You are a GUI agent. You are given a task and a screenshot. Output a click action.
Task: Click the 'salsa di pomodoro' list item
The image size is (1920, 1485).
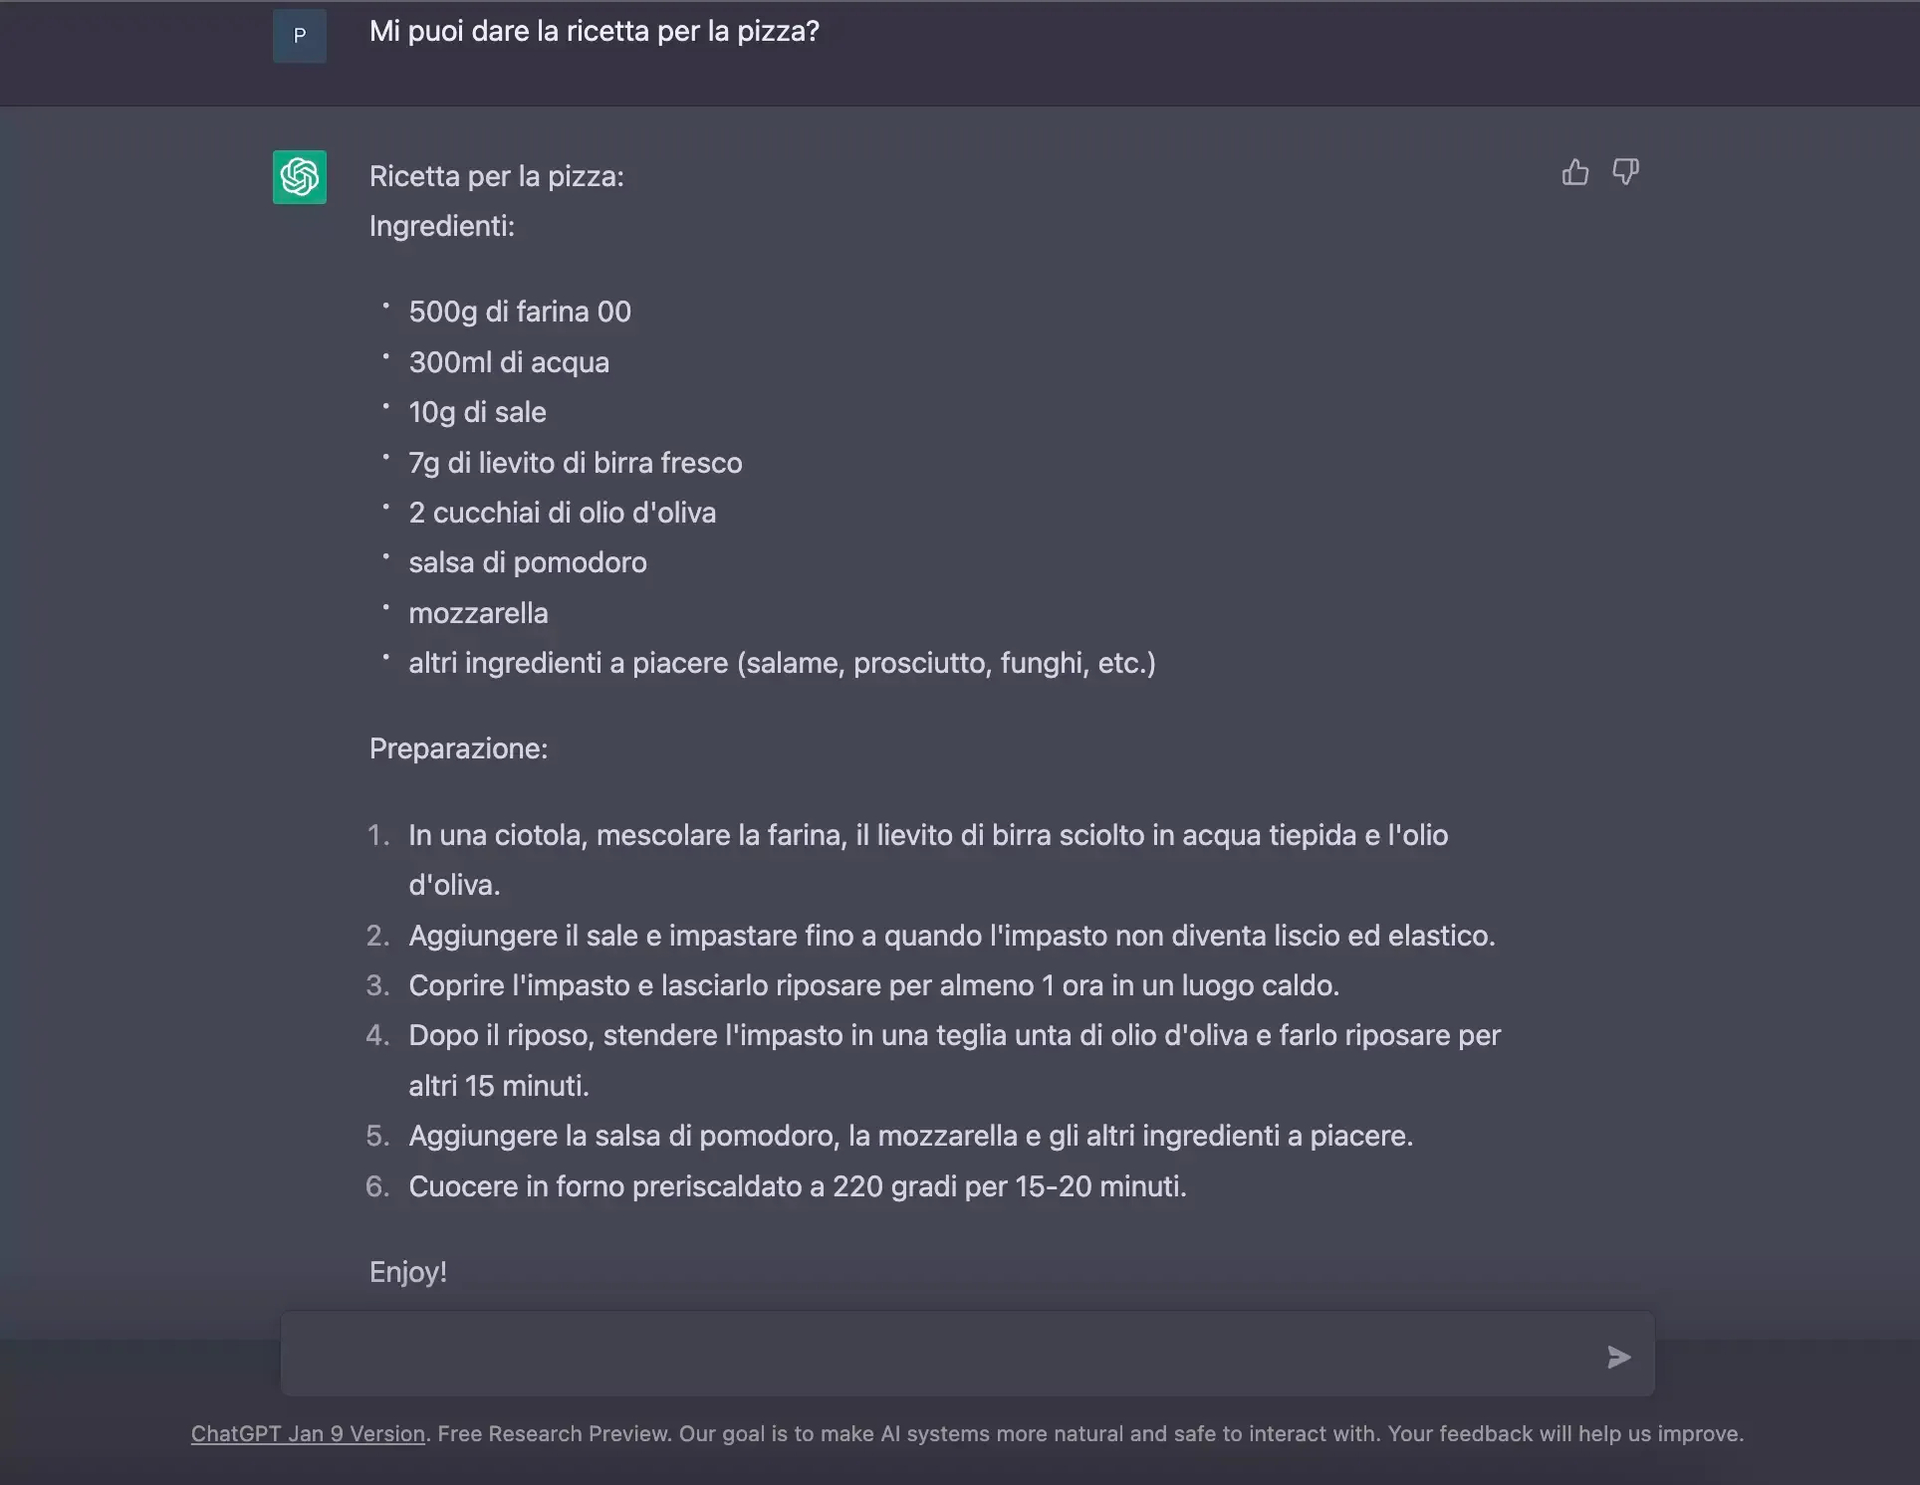[x=528, y=563]
